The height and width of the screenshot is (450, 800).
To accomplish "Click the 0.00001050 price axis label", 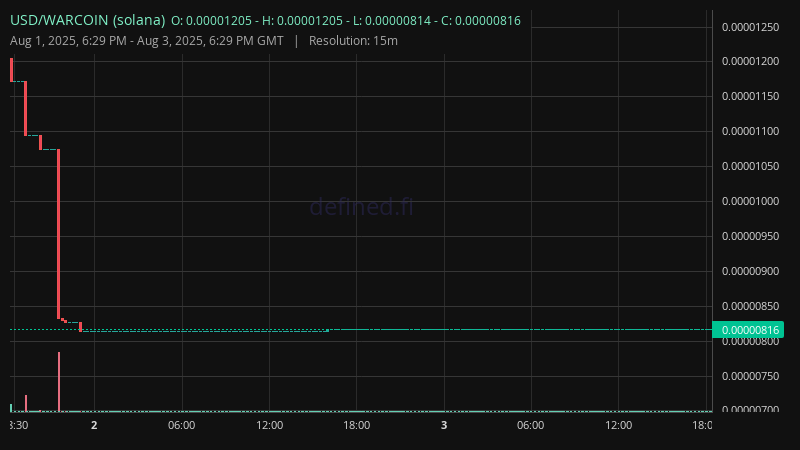I will [751, 166].
